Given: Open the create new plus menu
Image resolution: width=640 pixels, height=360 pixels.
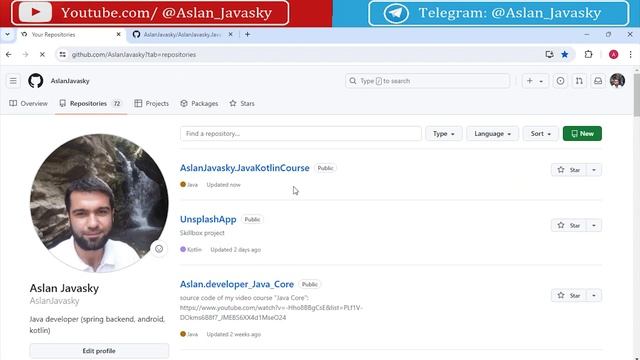Looking at the screenshot, I should 534,81.
